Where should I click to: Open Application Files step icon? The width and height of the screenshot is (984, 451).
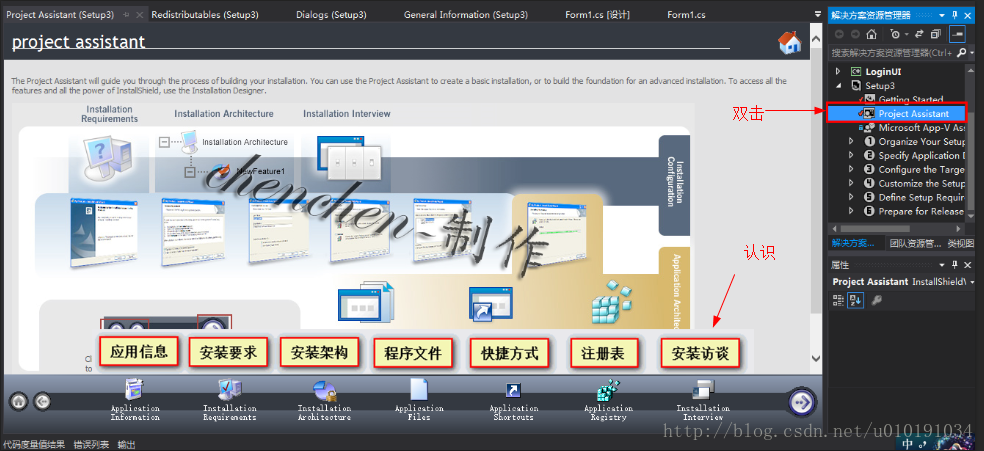click(x=419, y=390)
